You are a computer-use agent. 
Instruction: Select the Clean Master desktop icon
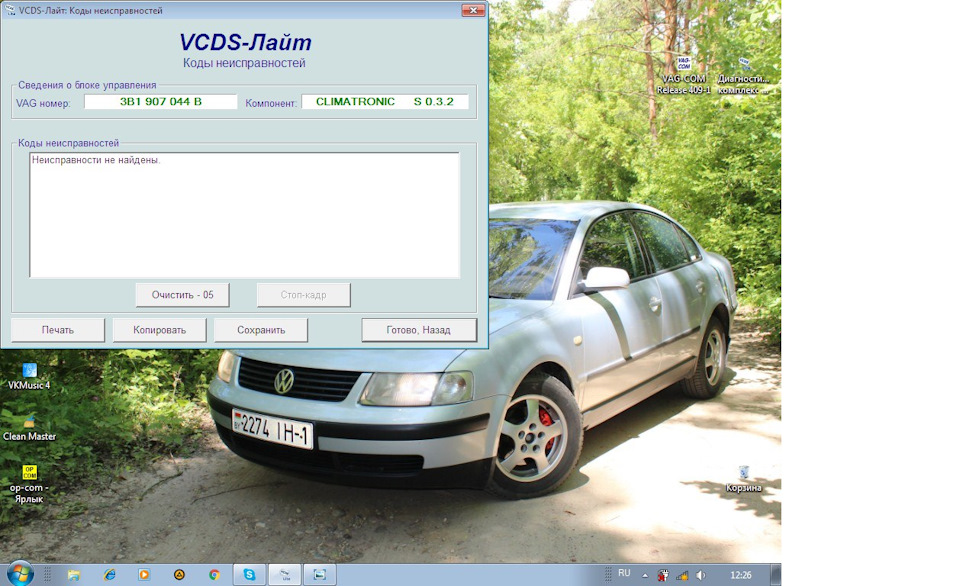click(29, 427)
